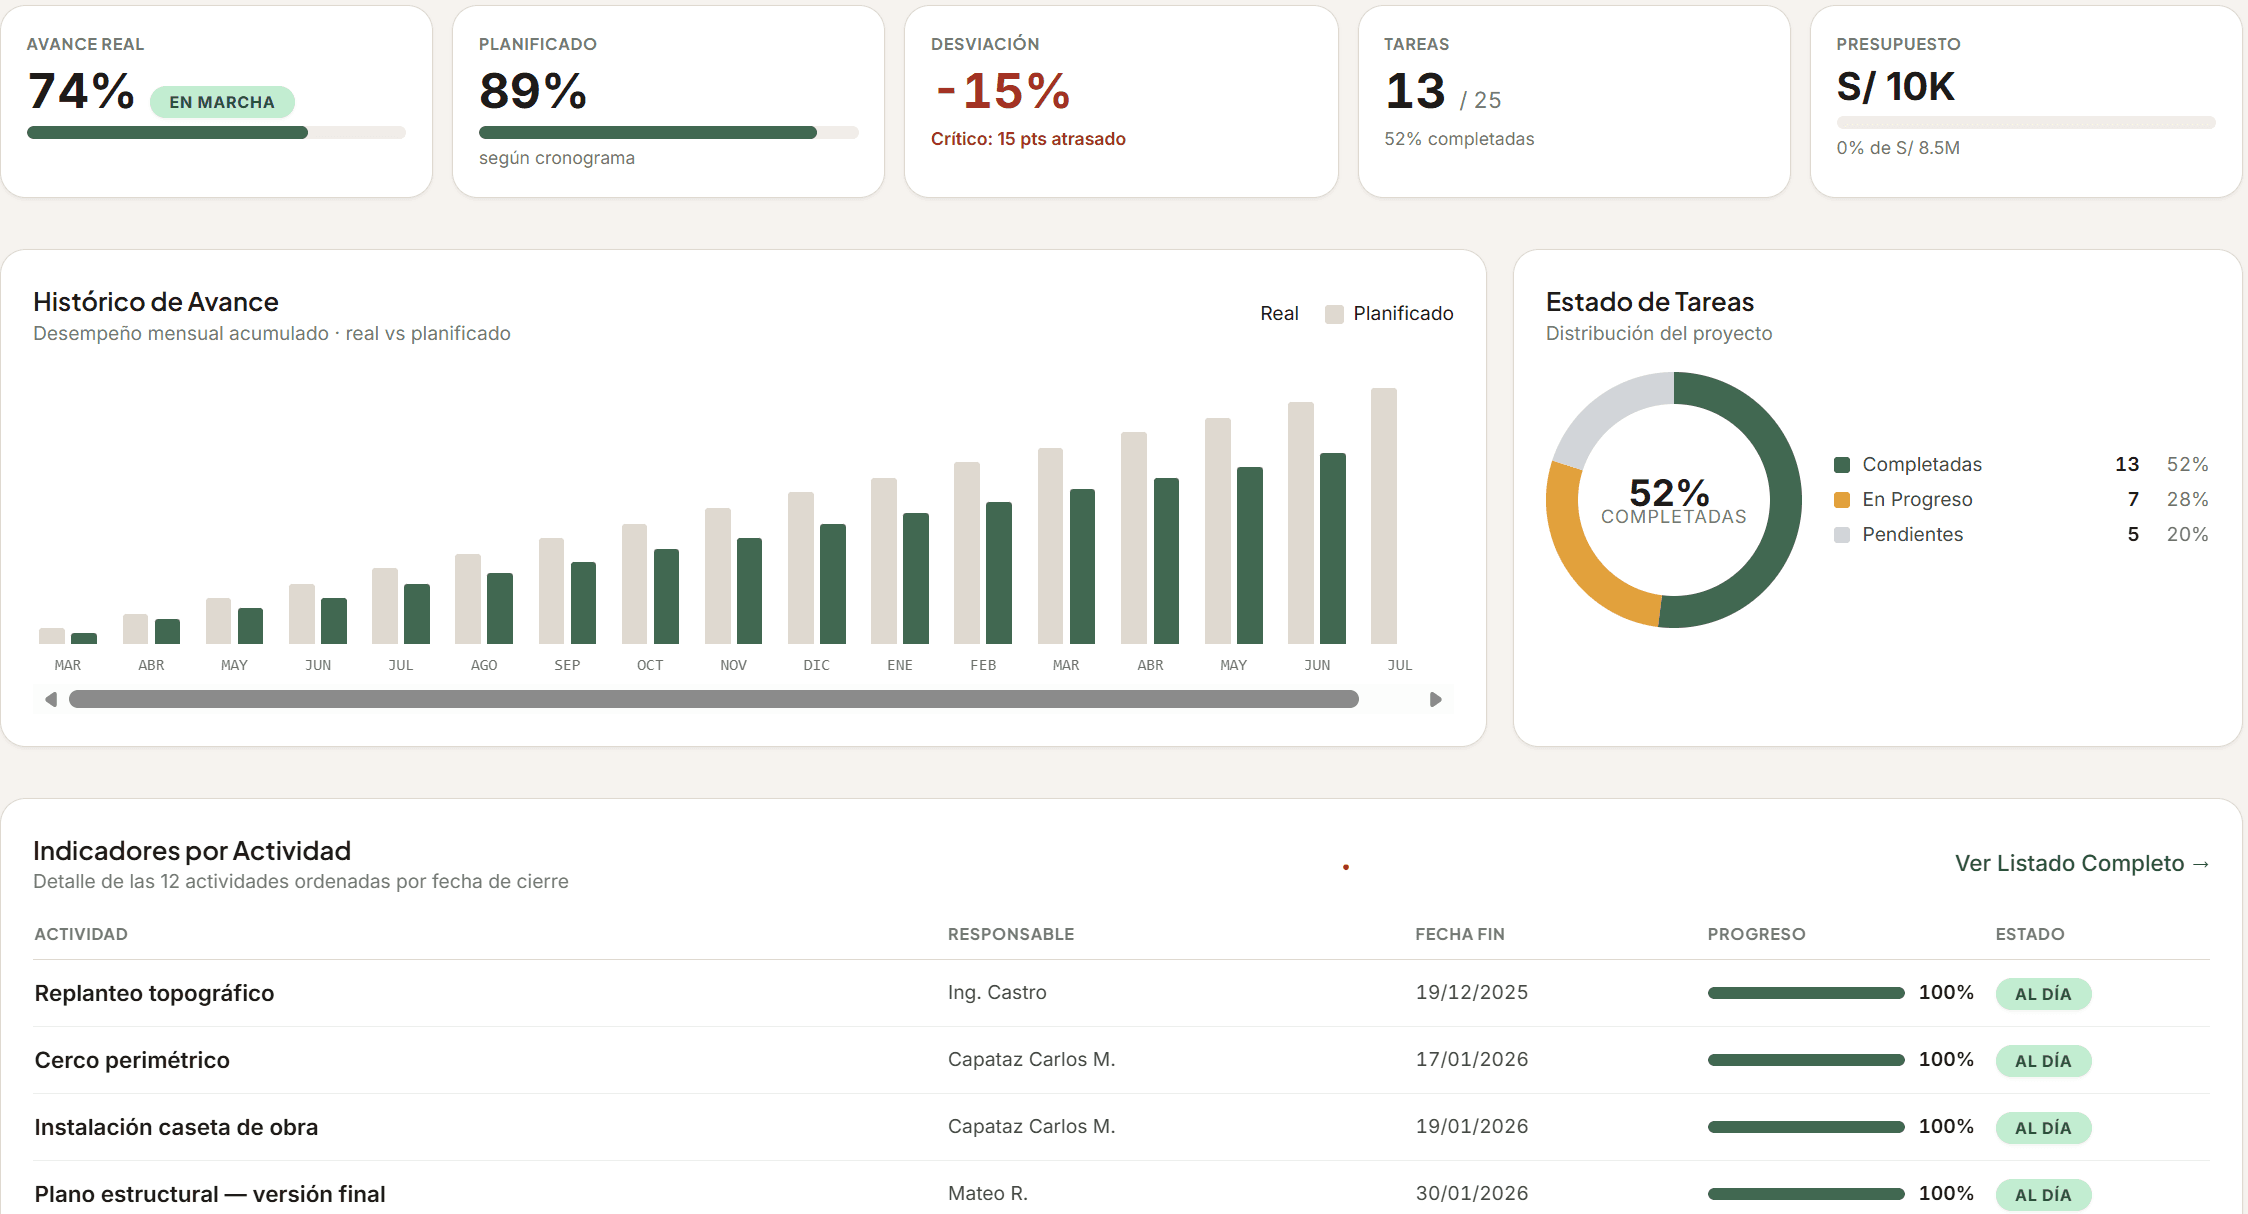The image size is (2248, 1214).
Task: Click the 74% avance real value
Action: (81, 91)
